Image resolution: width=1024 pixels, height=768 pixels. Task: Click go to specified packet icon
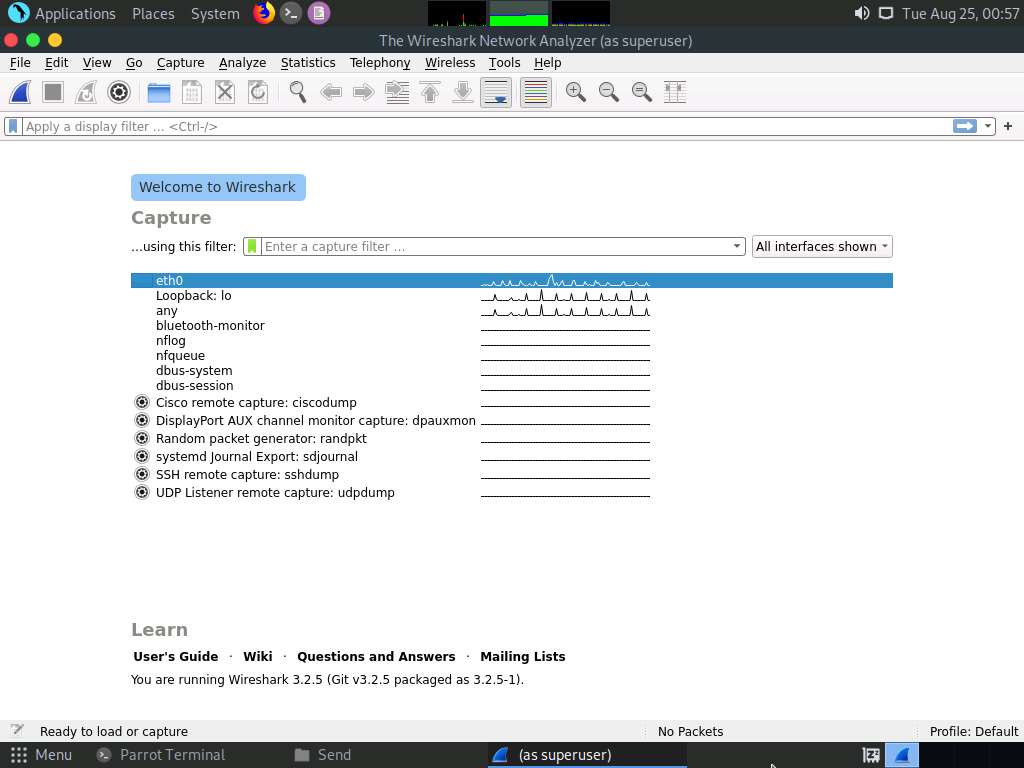[x=397, y=92]
